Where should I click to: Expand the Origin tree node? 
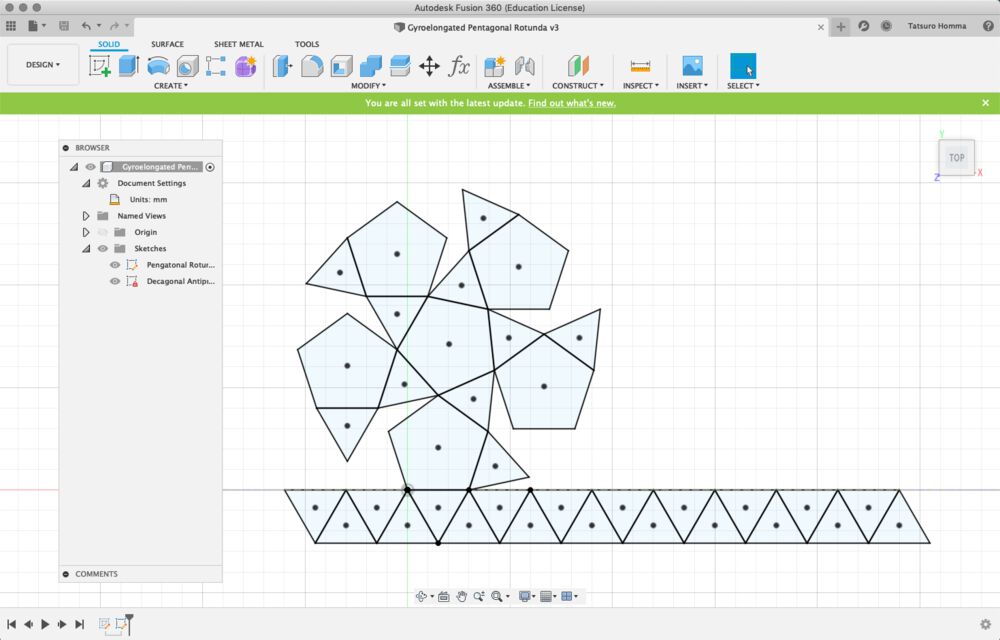85,232
